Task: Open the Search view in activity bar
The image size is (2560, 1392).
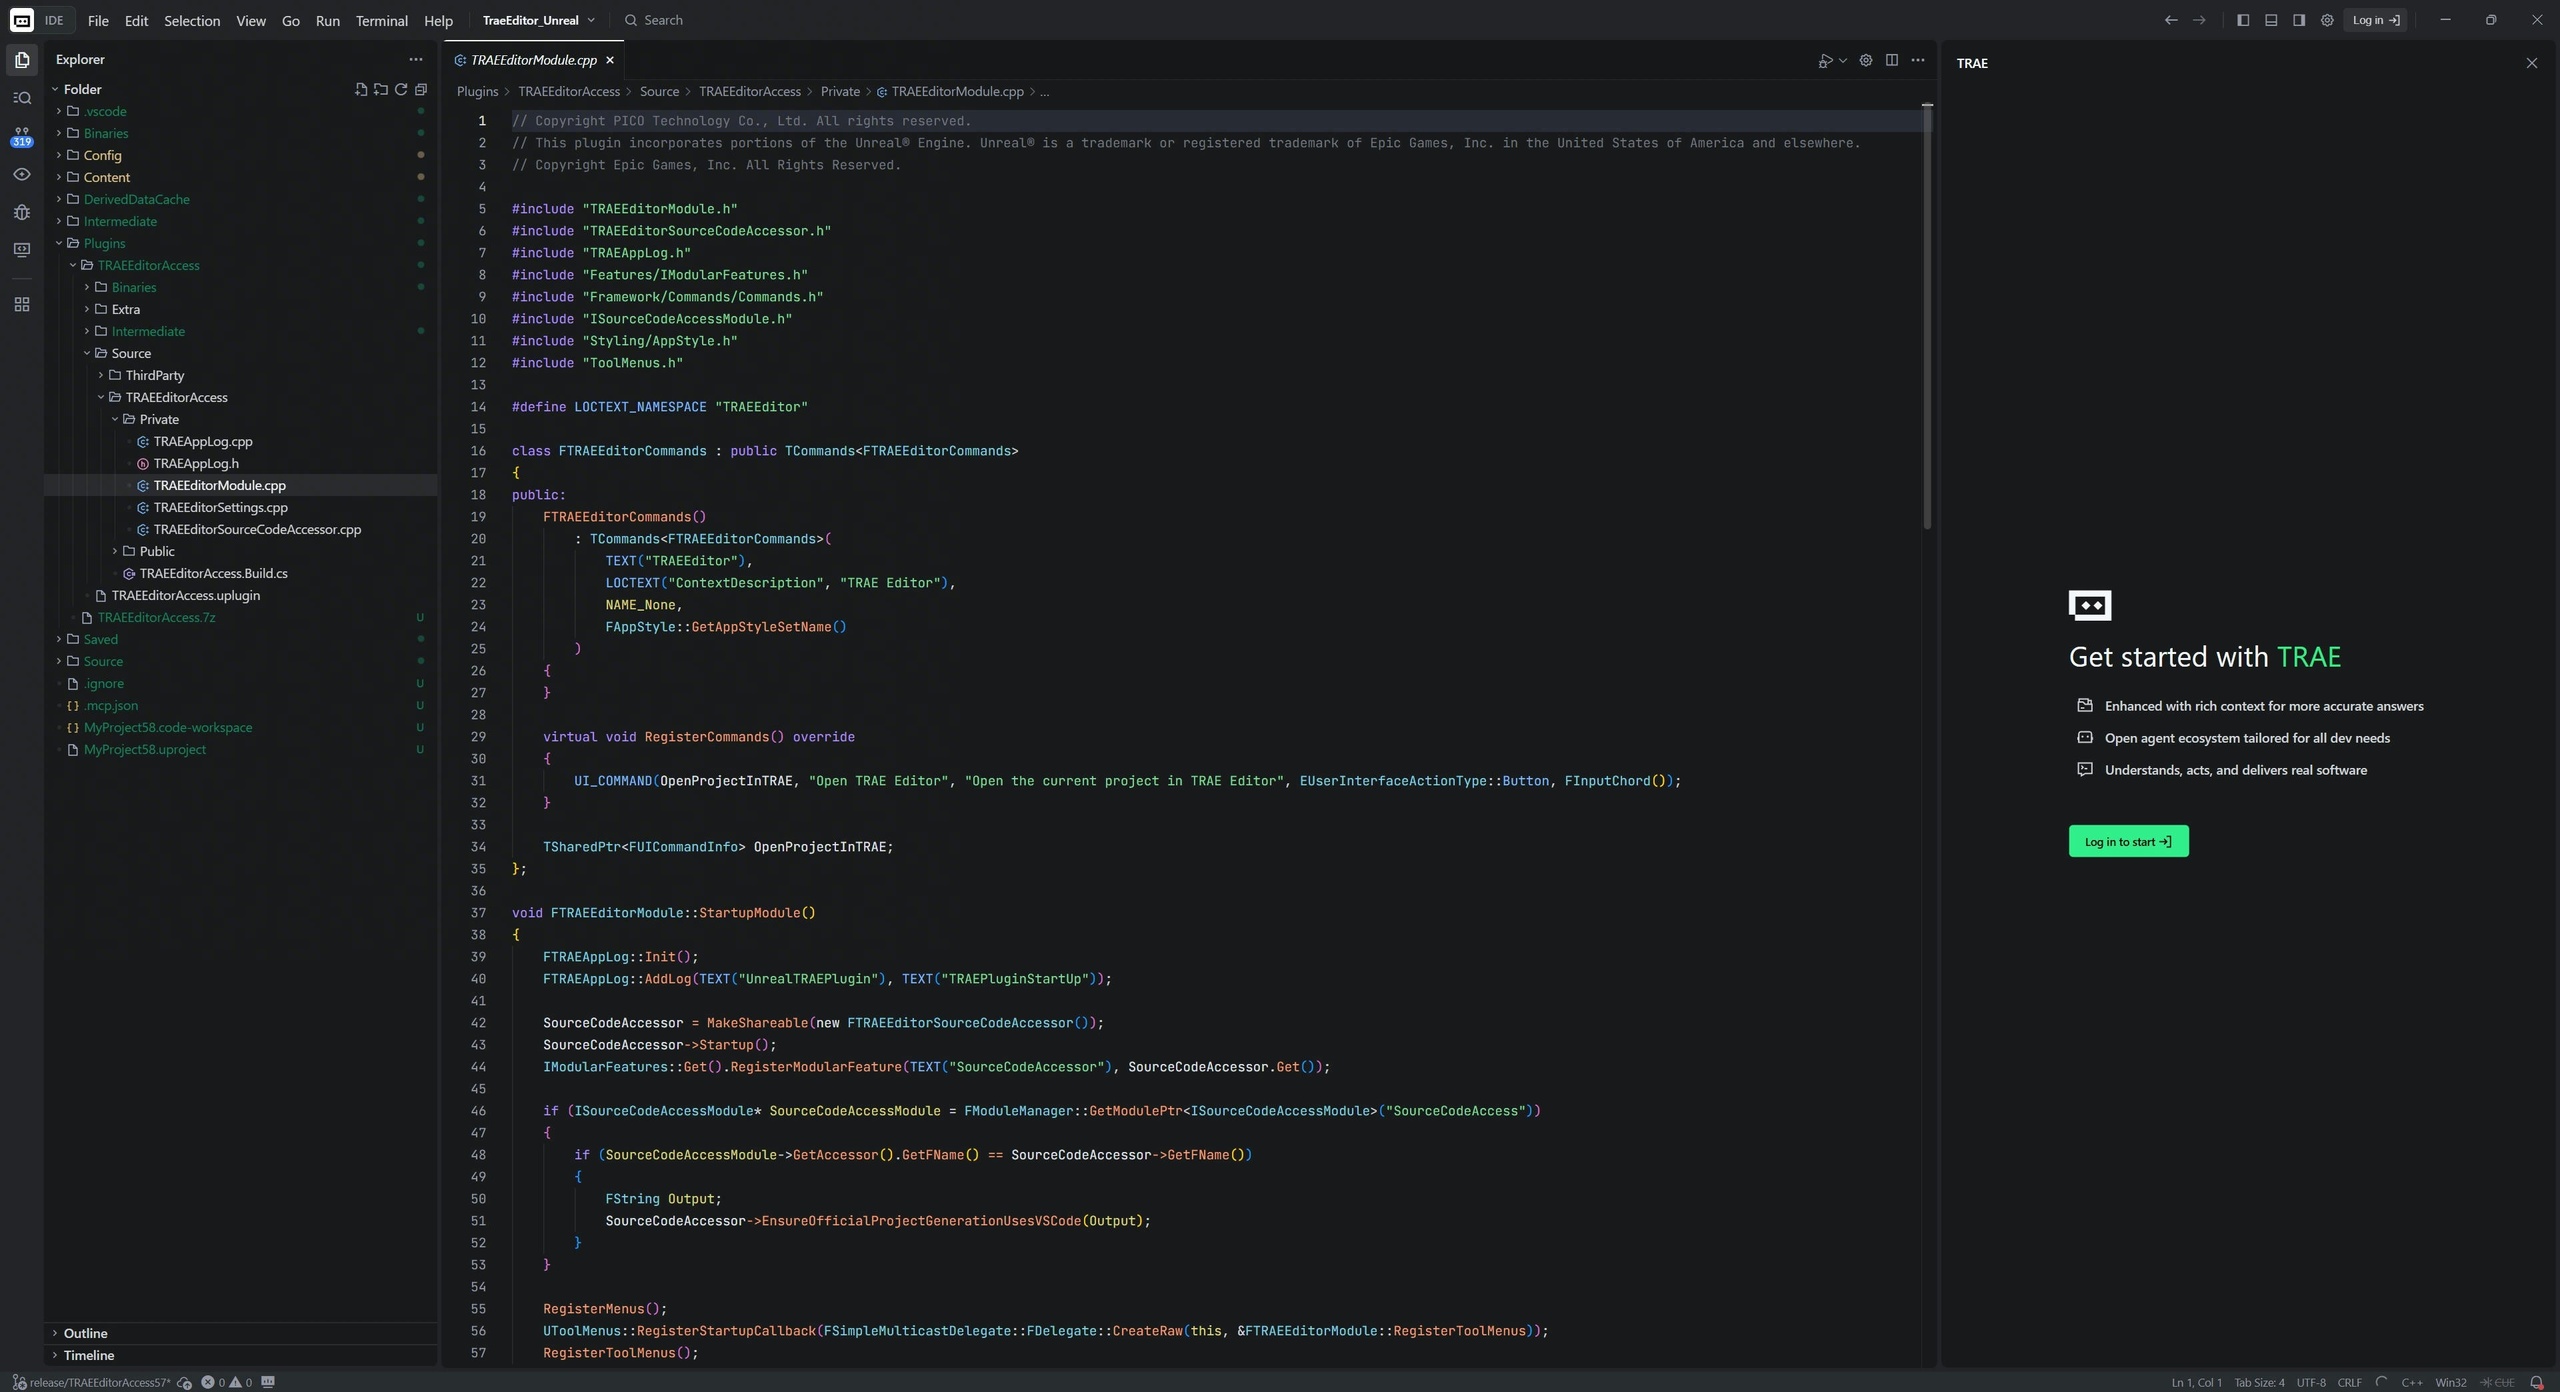Action: pyautogui.click(x=22, y=98)
